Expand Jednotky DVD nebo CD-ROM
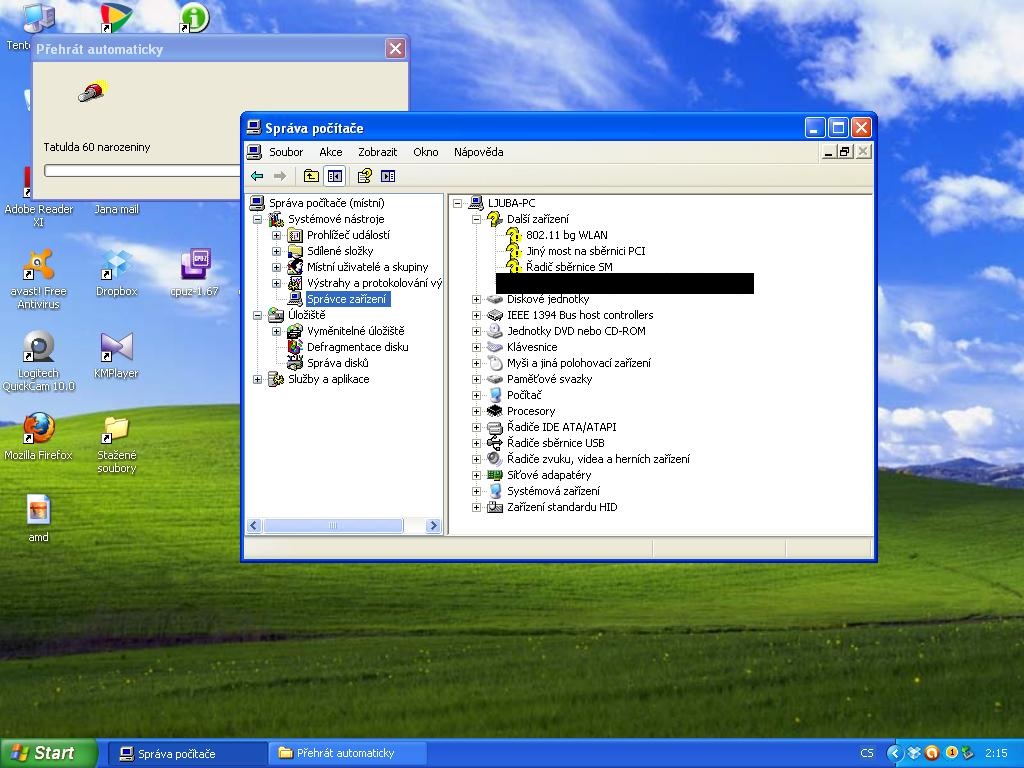 pos(477,331)
